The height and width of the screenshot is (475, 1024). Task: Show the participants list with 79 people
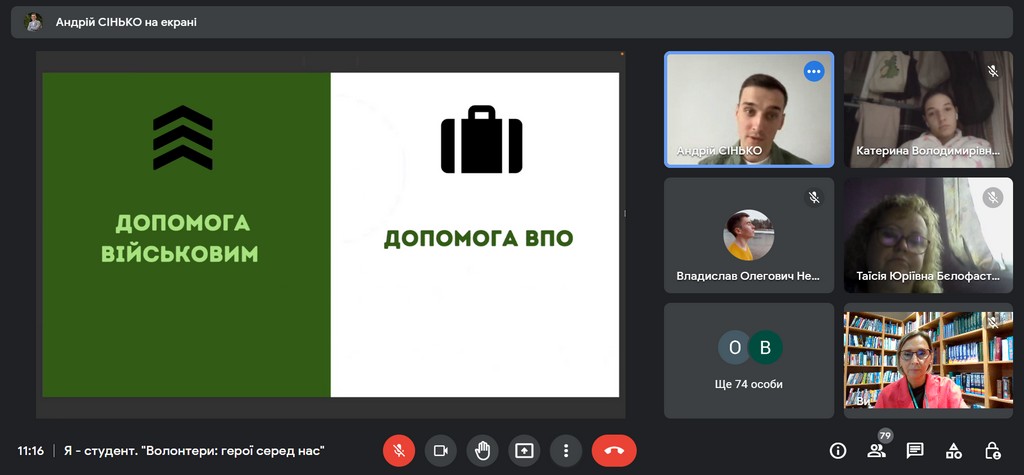pos(877,451)
